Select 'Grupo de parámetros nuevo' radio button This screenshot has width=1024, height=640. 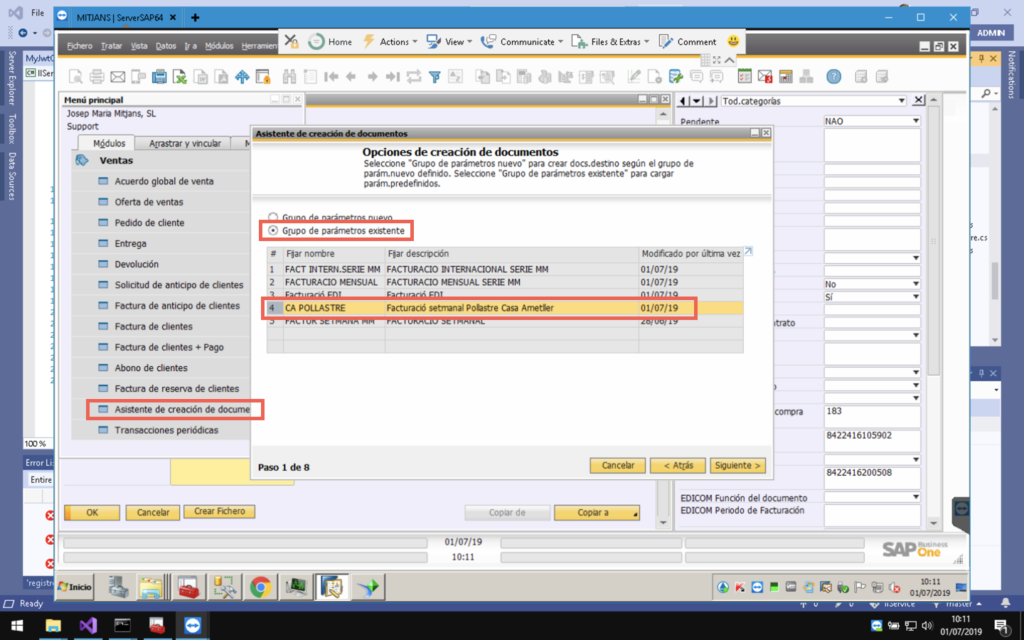273,217
